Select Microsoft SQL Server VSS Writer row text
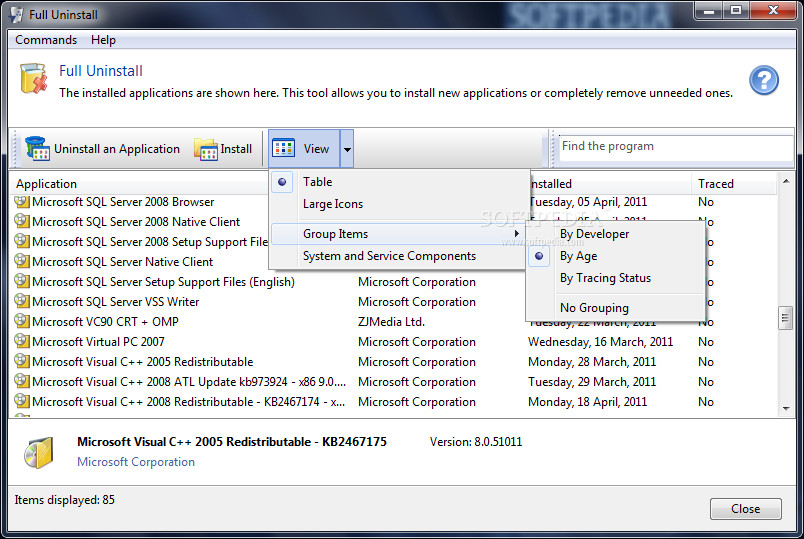Image resolution: width=804 pixels, height=539 pixels. [x=115, y=302]
